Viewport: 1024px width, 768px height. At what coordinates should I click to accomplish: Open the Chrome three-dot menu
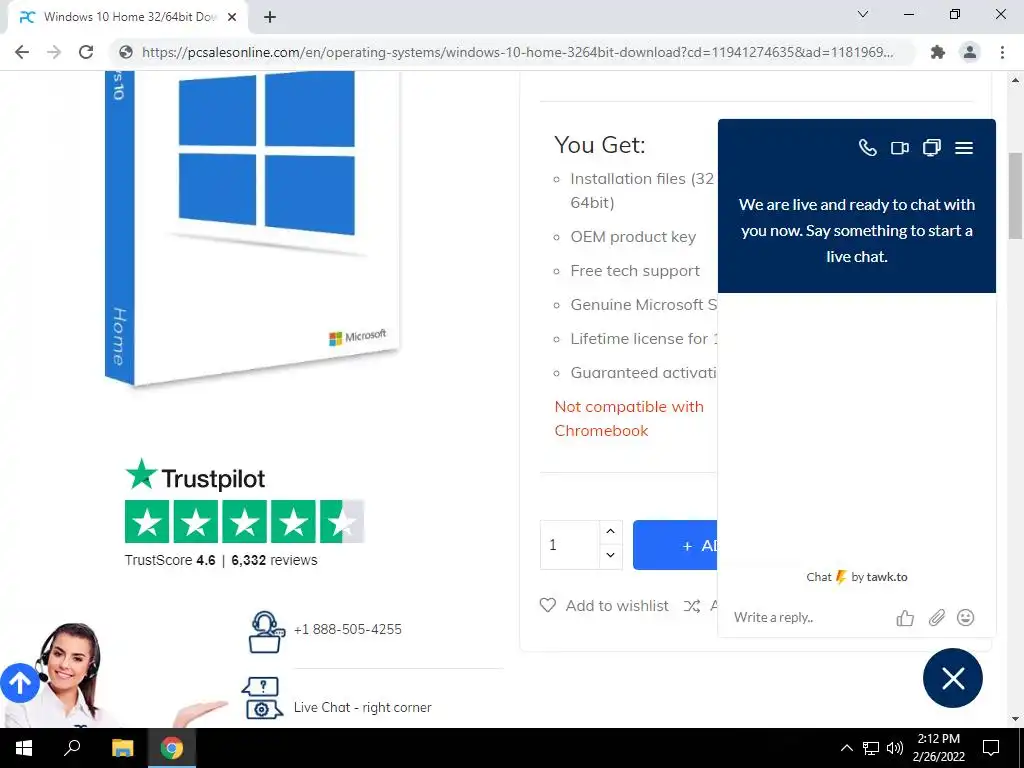(x=1002, y=52)
